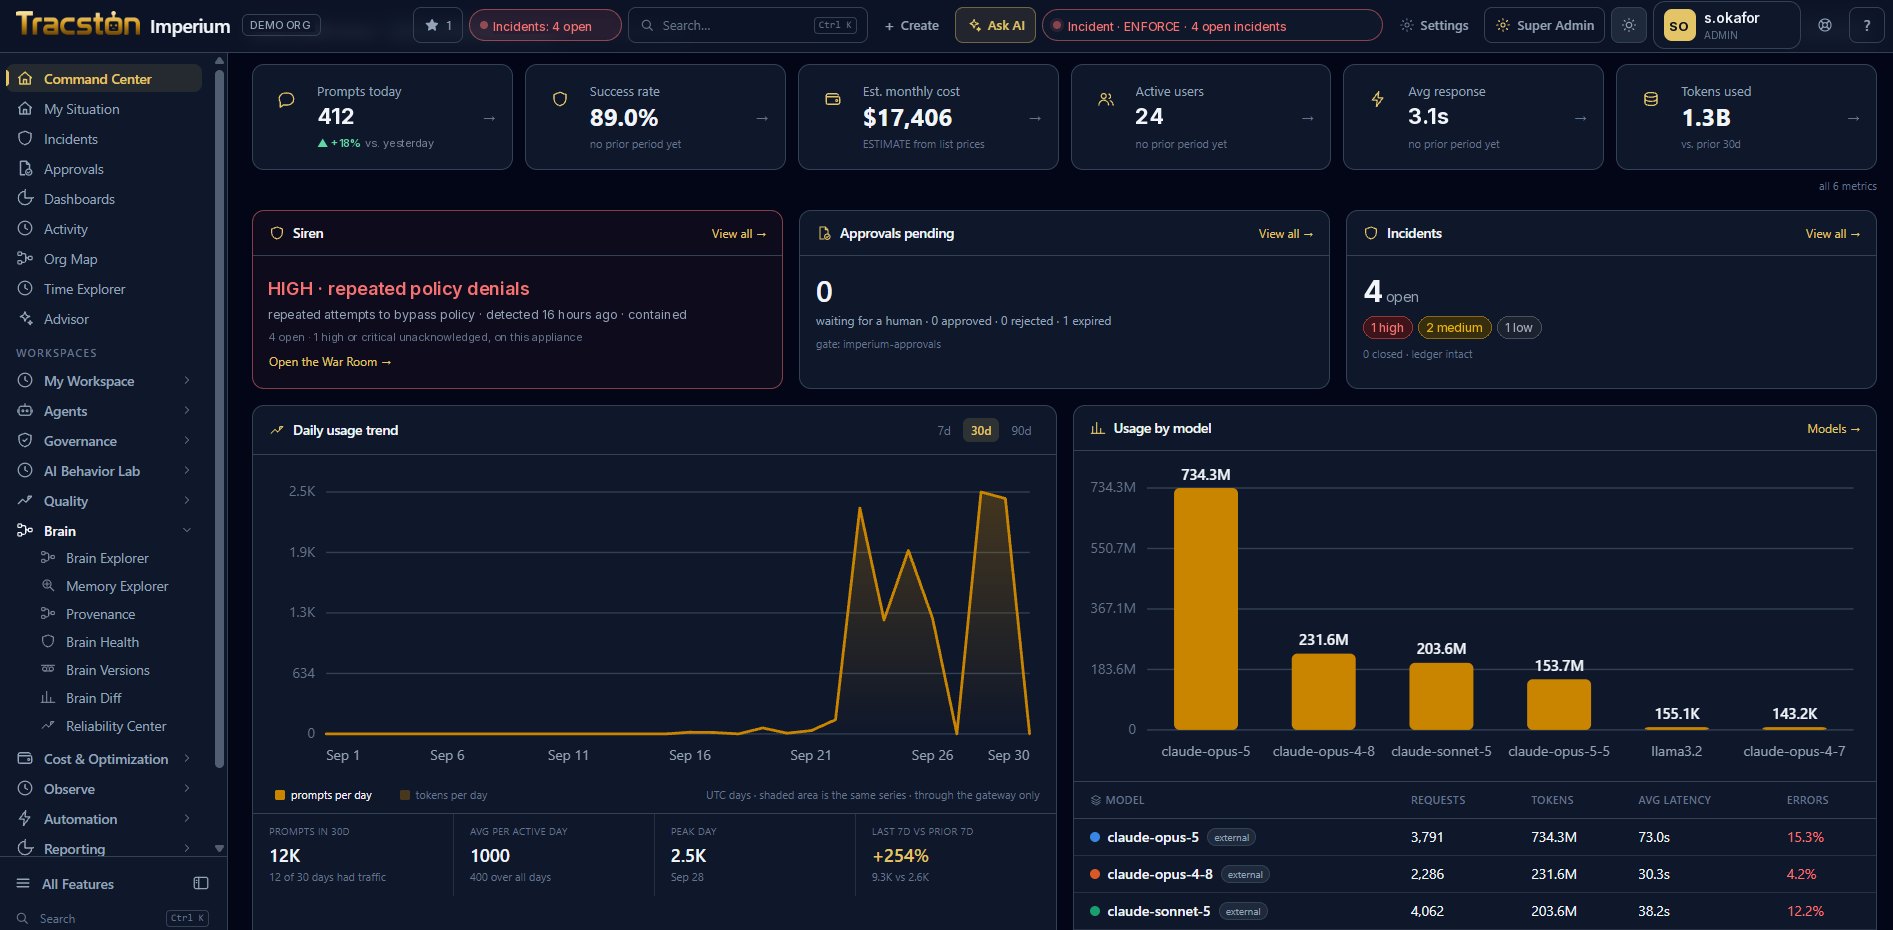Click the 1 high incident badge
The image size is (1893, 930).
click(1387, 327)
